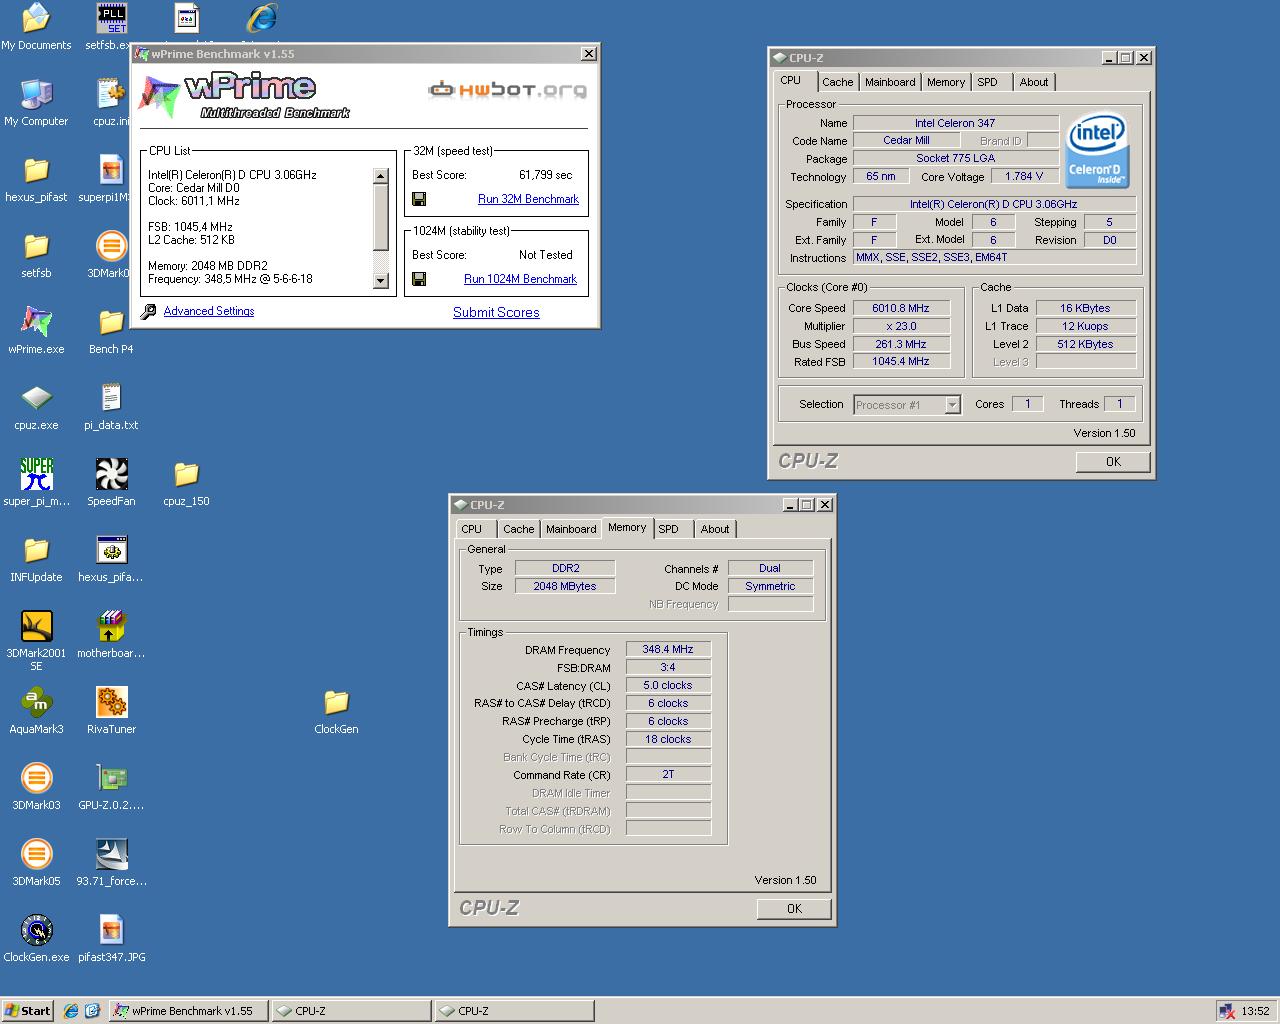Viewport: 1280px width, 1024px height.
Task: Open About tab in CPU-Z processor window
Action: pyautogui.click(x=1034, y=83)
